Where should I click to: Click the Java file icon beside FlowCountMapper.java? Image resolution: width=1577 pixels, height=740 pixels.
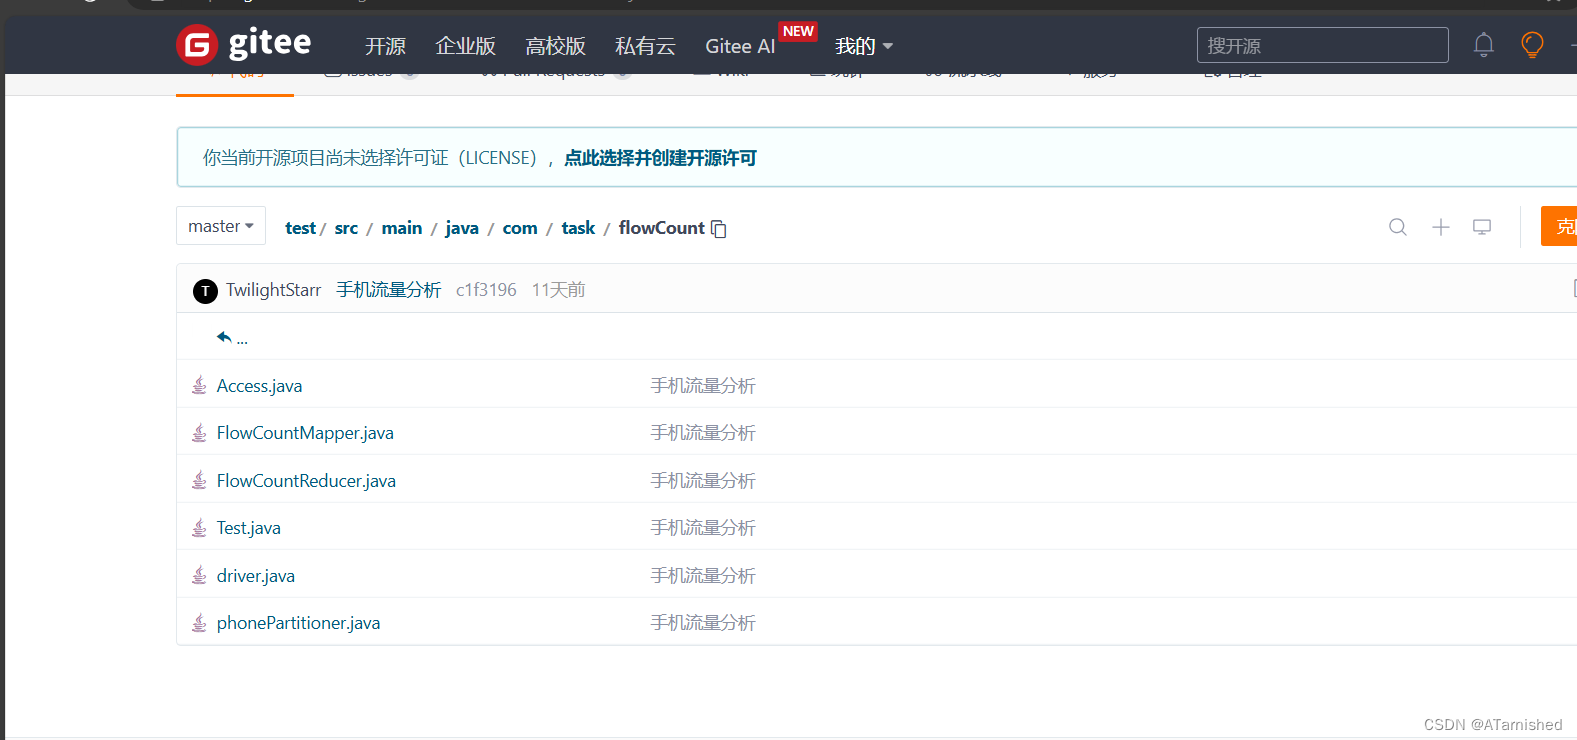[199, 432]
